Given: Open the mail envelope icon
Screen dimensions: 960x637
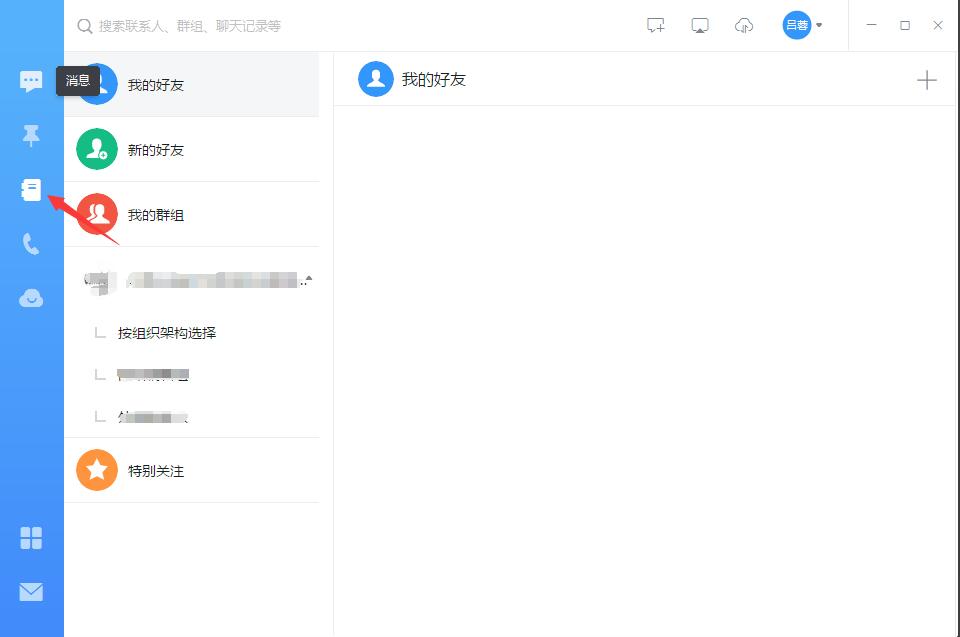Looking at the screenshot, I should click(30, 591).
